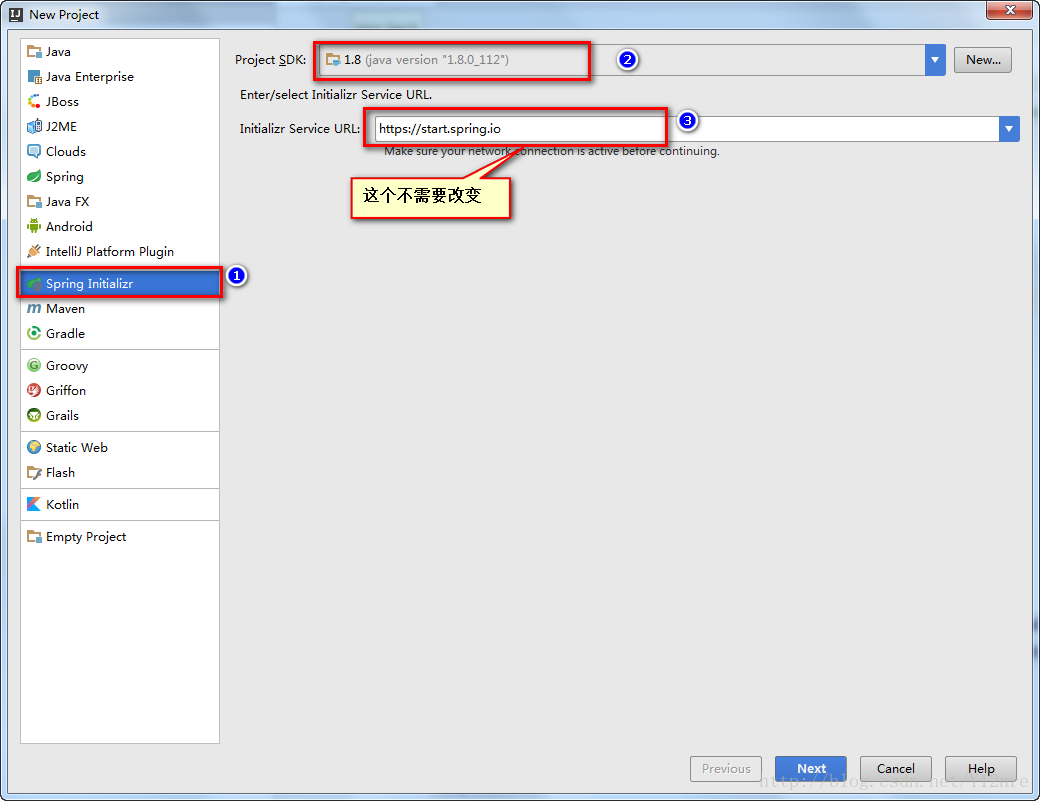Pick the Groovy list label
The image size is (1040, 801).
coord(66,365)
